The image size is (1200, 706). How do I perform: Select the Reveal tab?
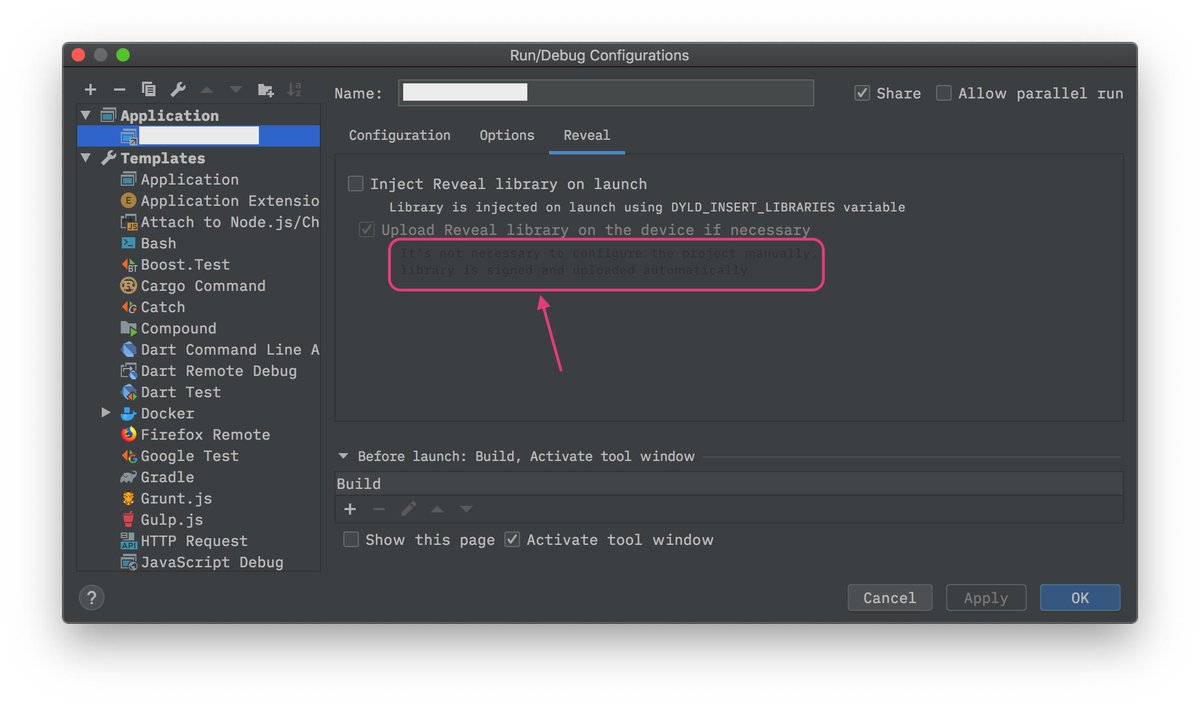click(587, 135)
